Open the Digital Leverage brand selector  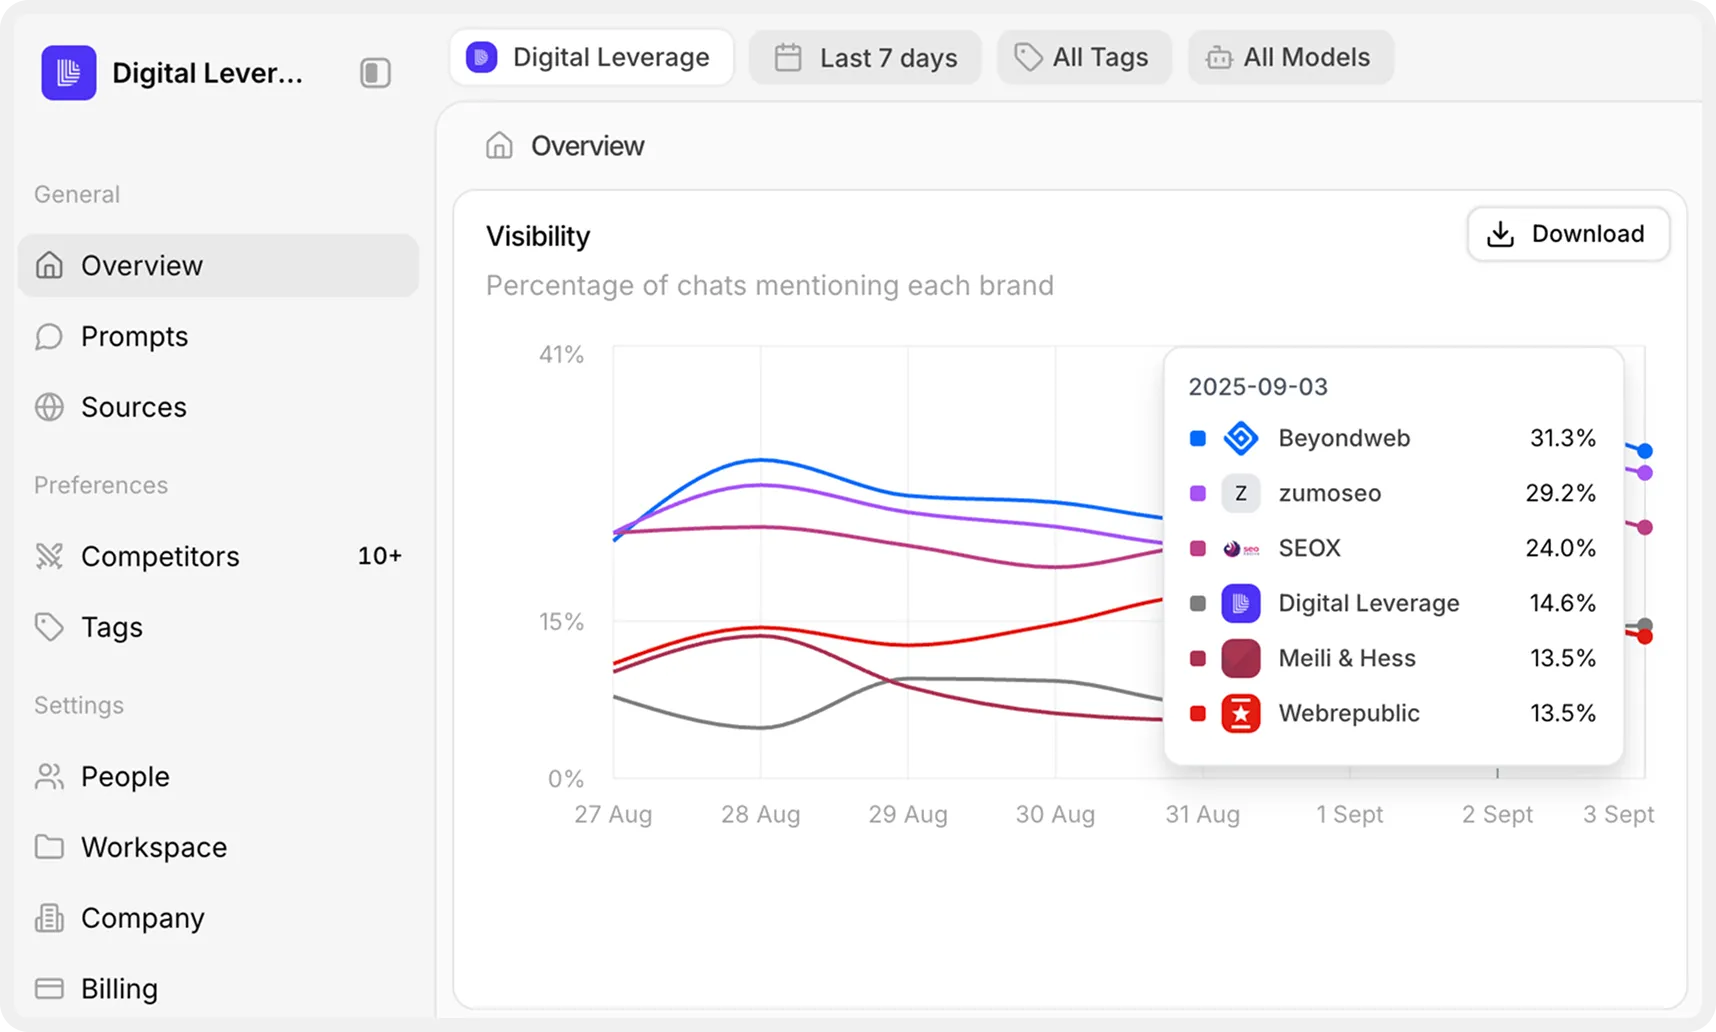(591, 57)
